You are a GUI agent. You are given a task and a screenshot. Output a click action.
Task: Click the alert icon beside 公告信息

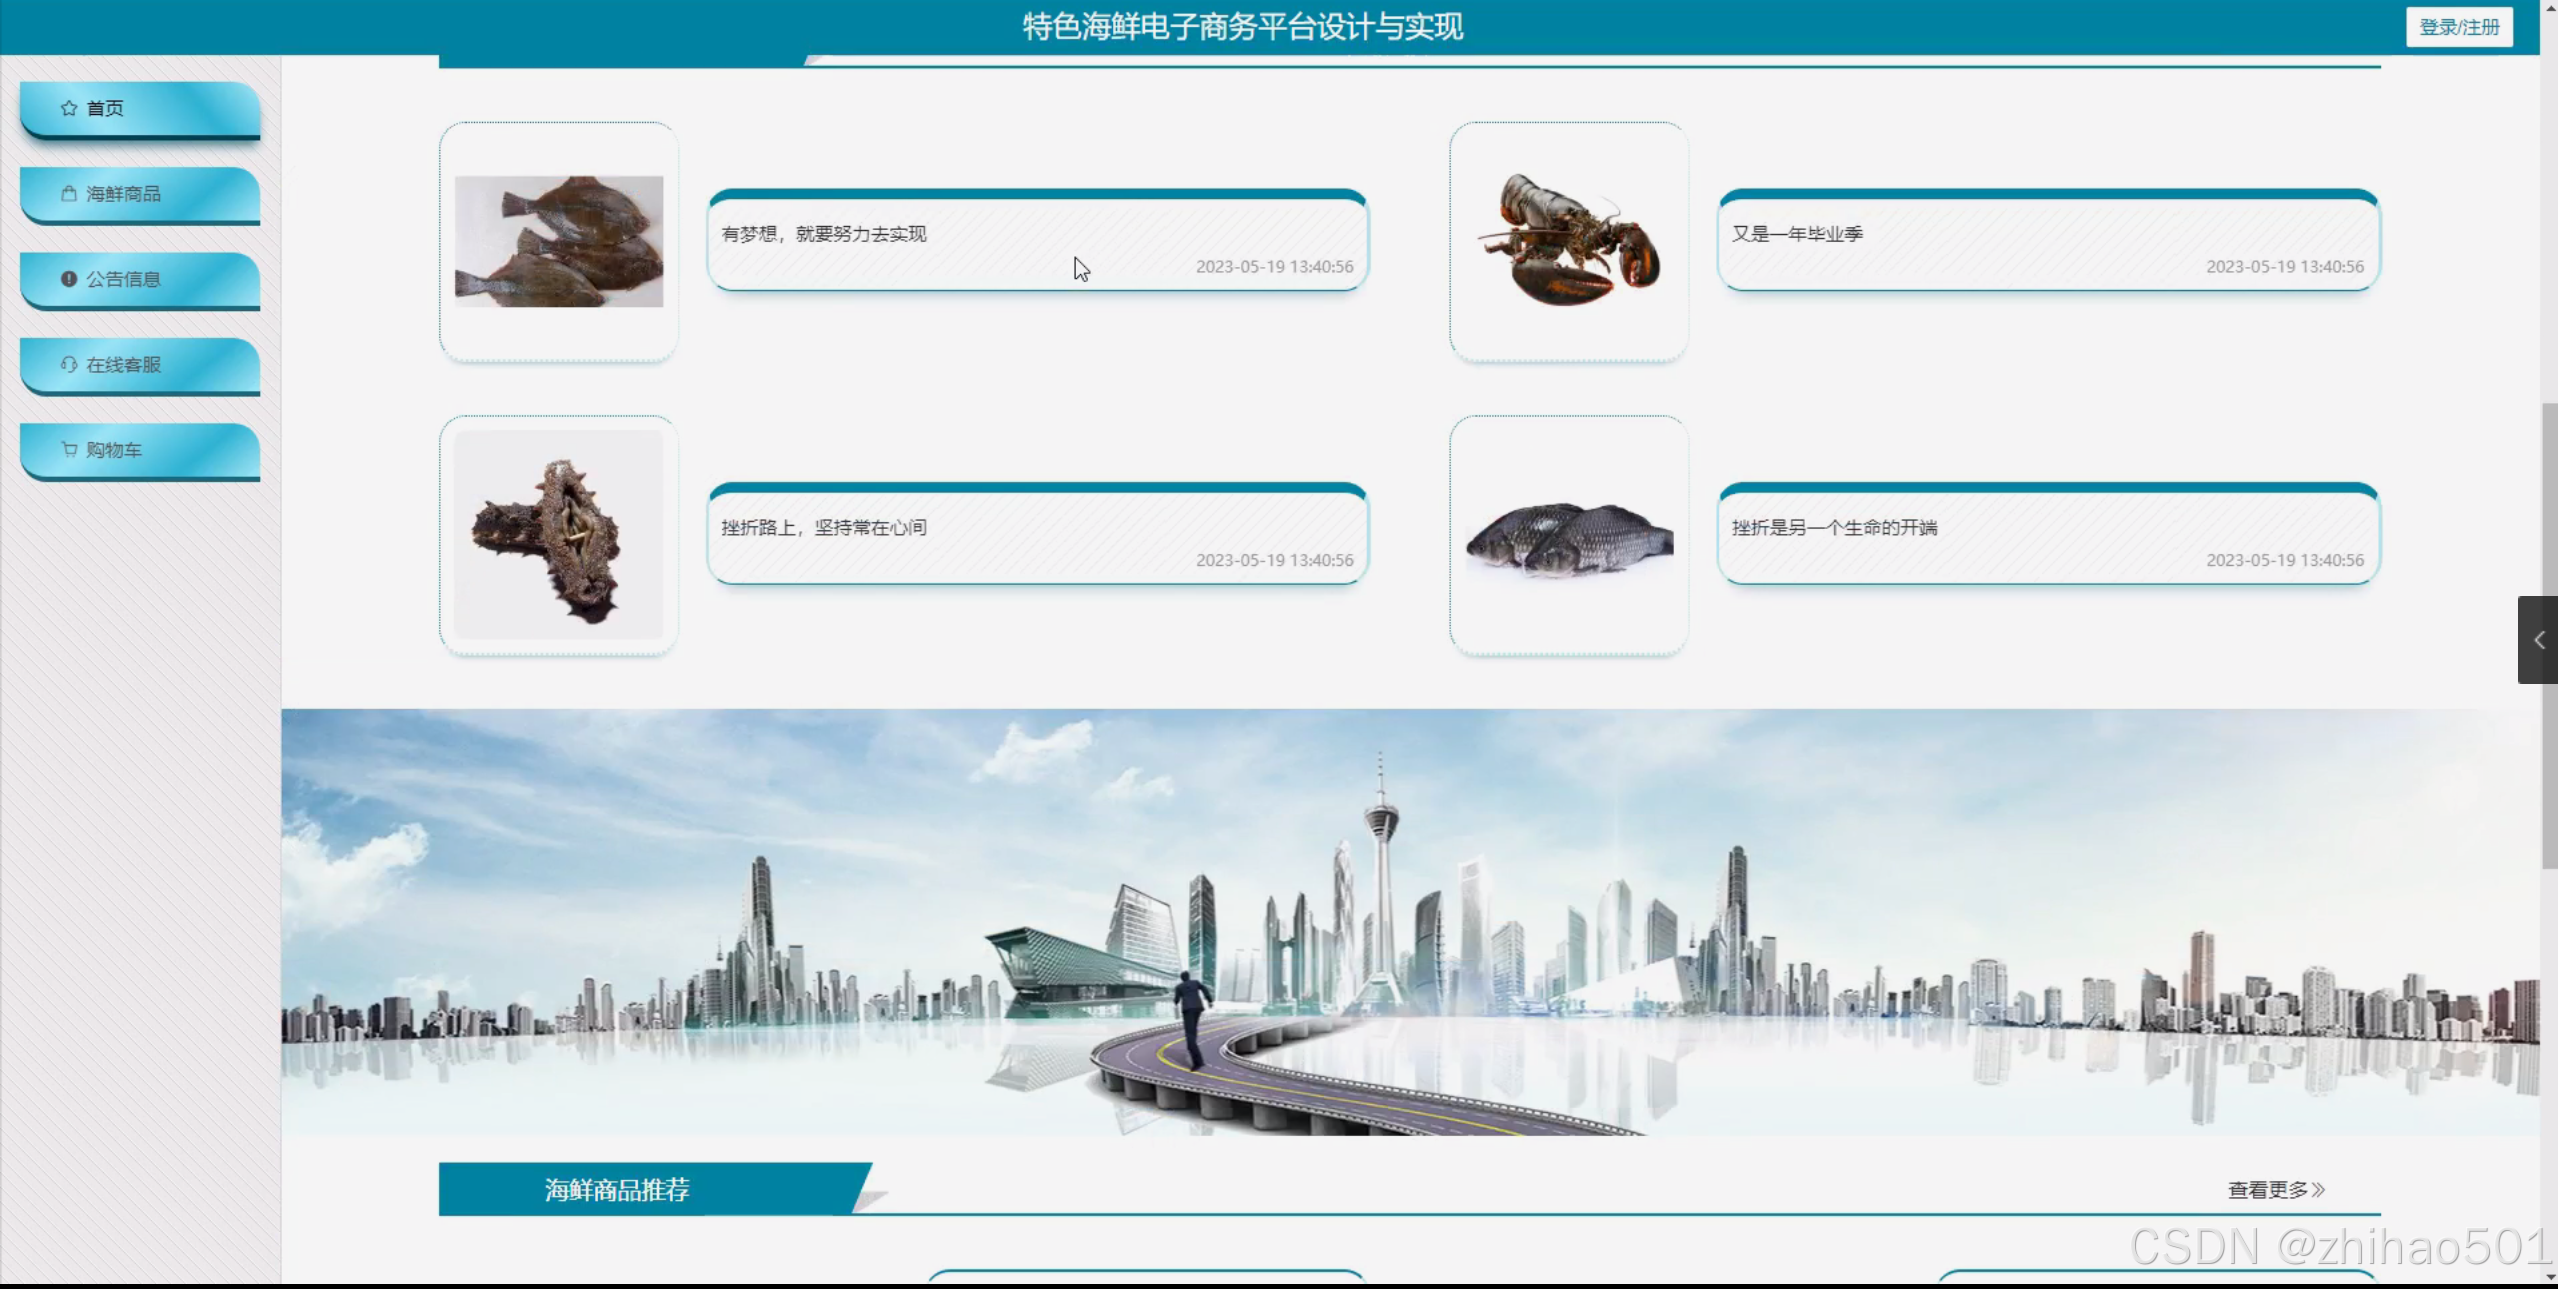tap(69, 279)
